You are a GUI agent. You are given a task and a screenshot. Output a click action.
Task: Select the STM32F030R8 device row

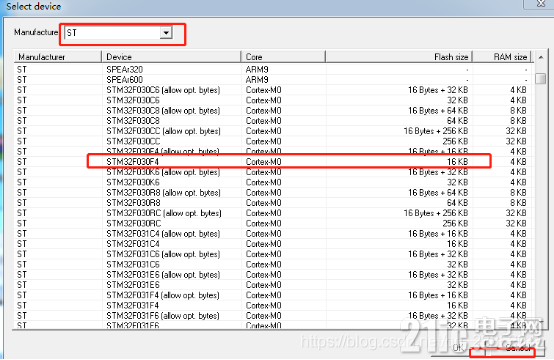pyautogui.click(x=272, y=203)
